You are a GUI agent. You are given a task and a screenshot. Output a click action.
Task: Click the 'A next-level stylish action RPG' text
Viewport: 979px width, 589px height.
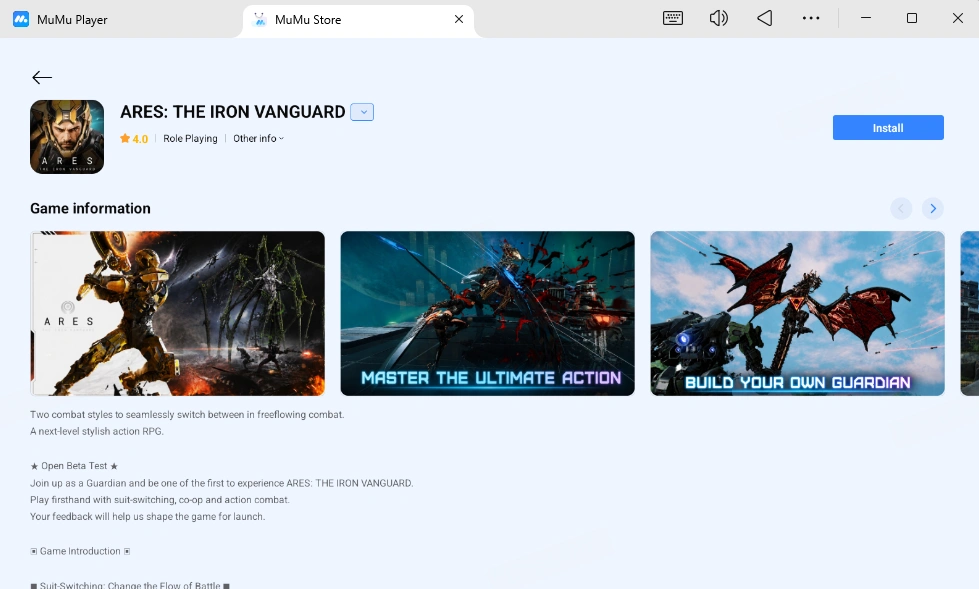[x=97, y=432]
